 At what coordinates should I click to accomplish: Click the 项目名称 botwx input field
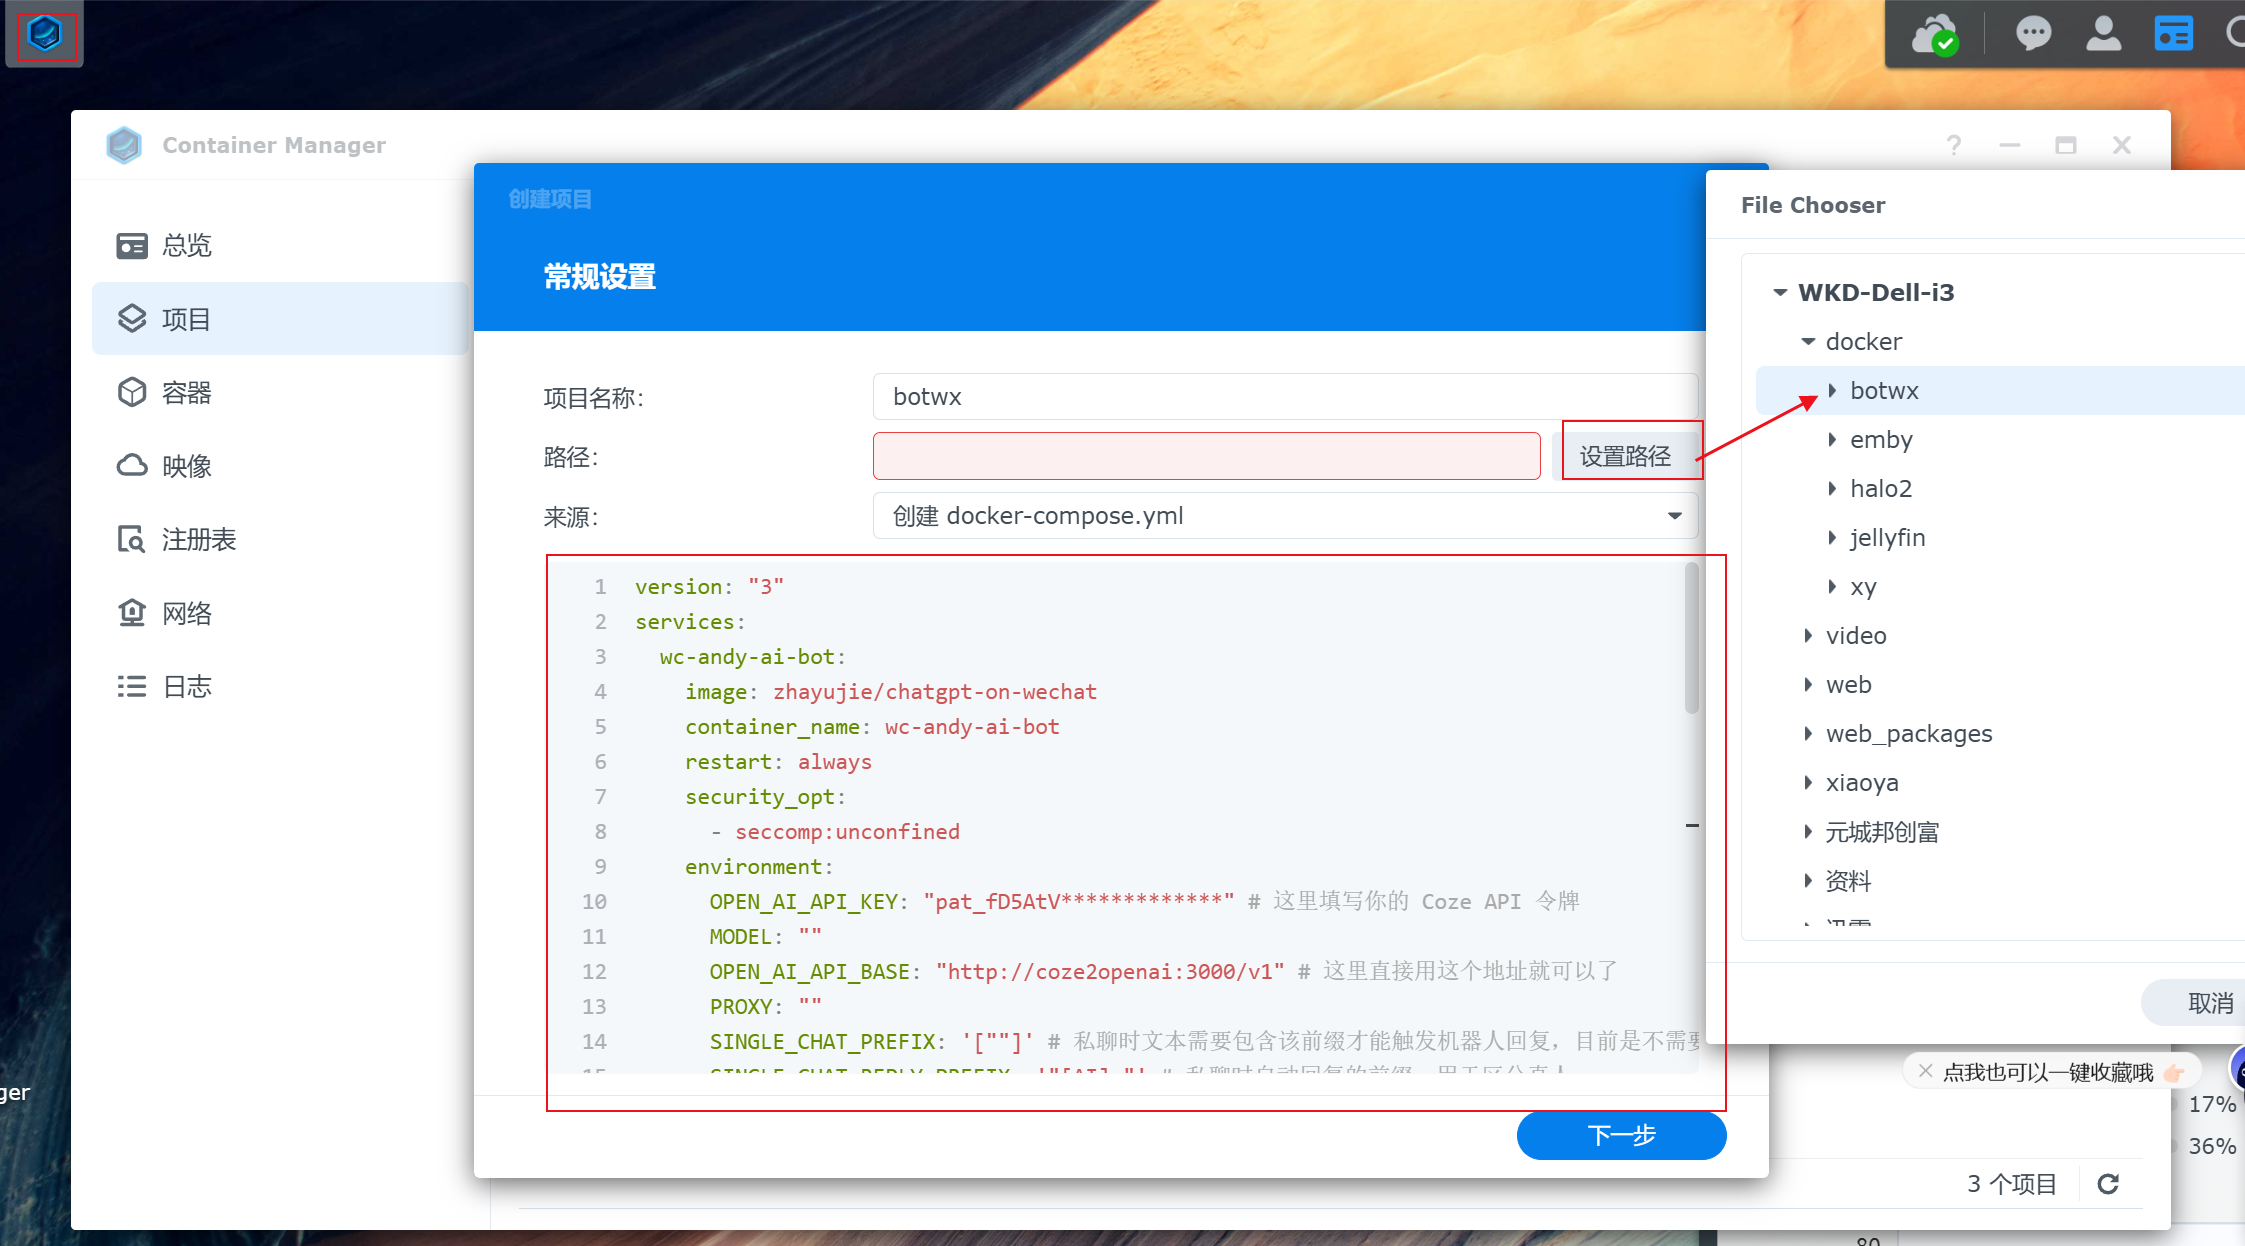[1284, 397]
